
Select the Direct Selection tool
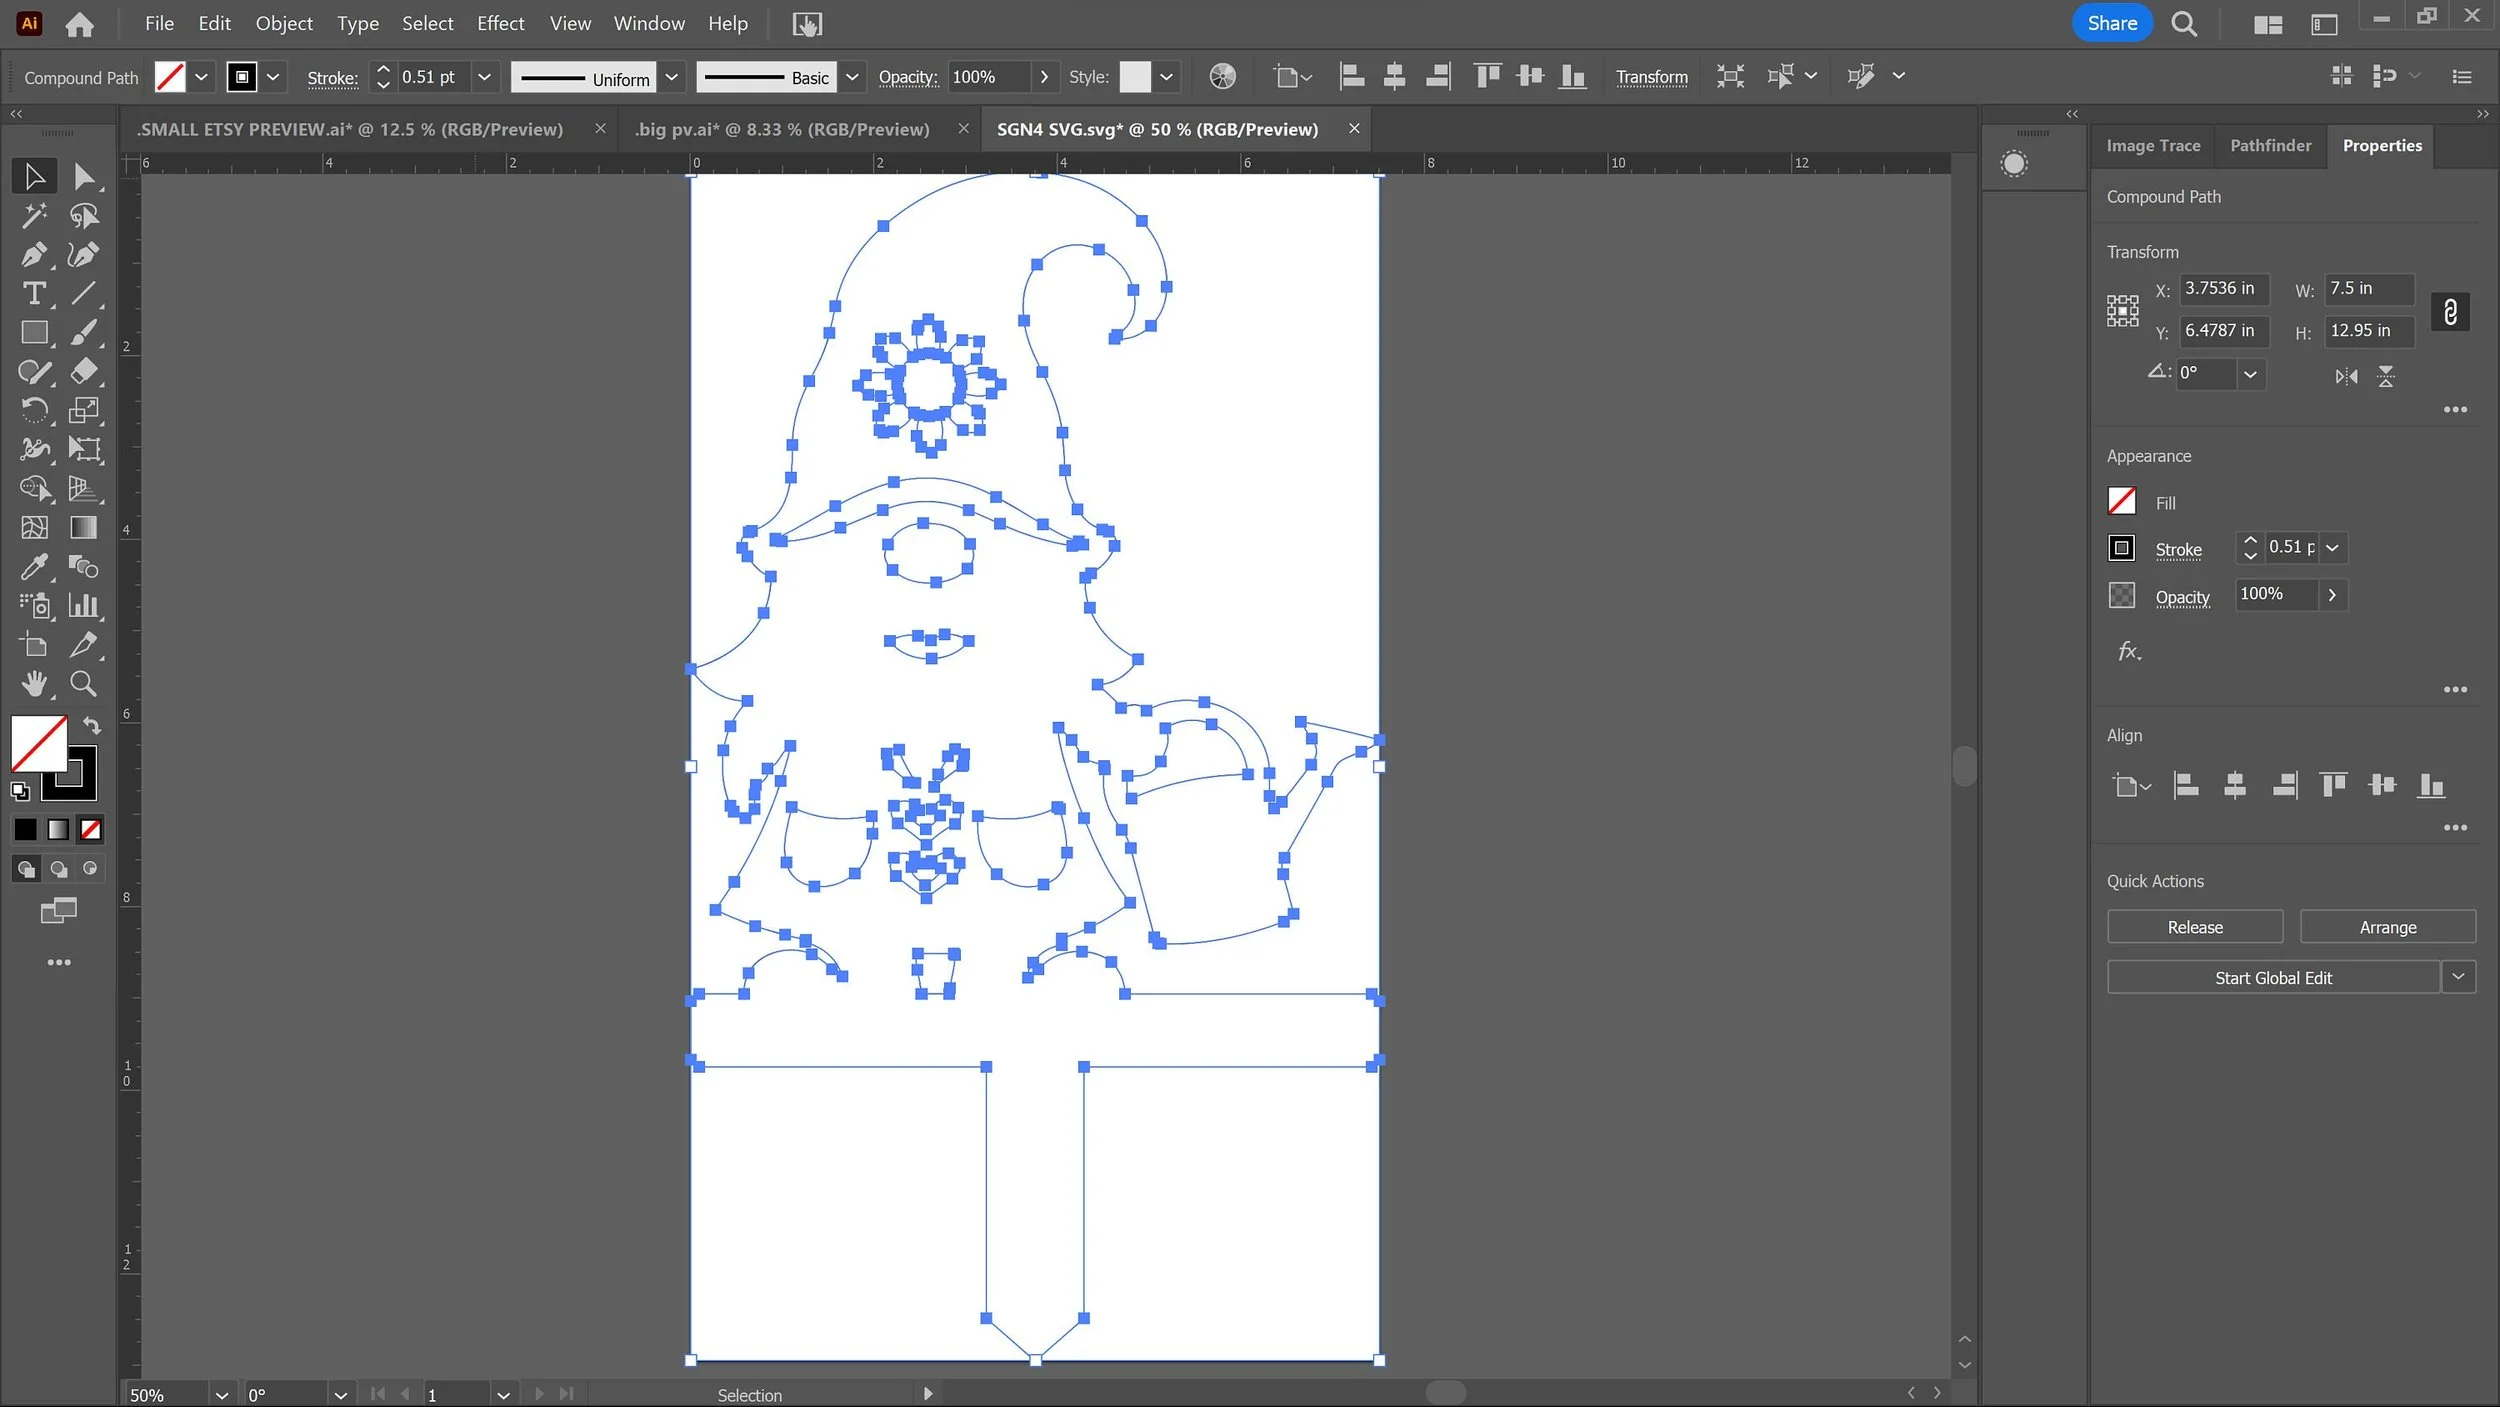pyautogui.click(x=83, y=176)
